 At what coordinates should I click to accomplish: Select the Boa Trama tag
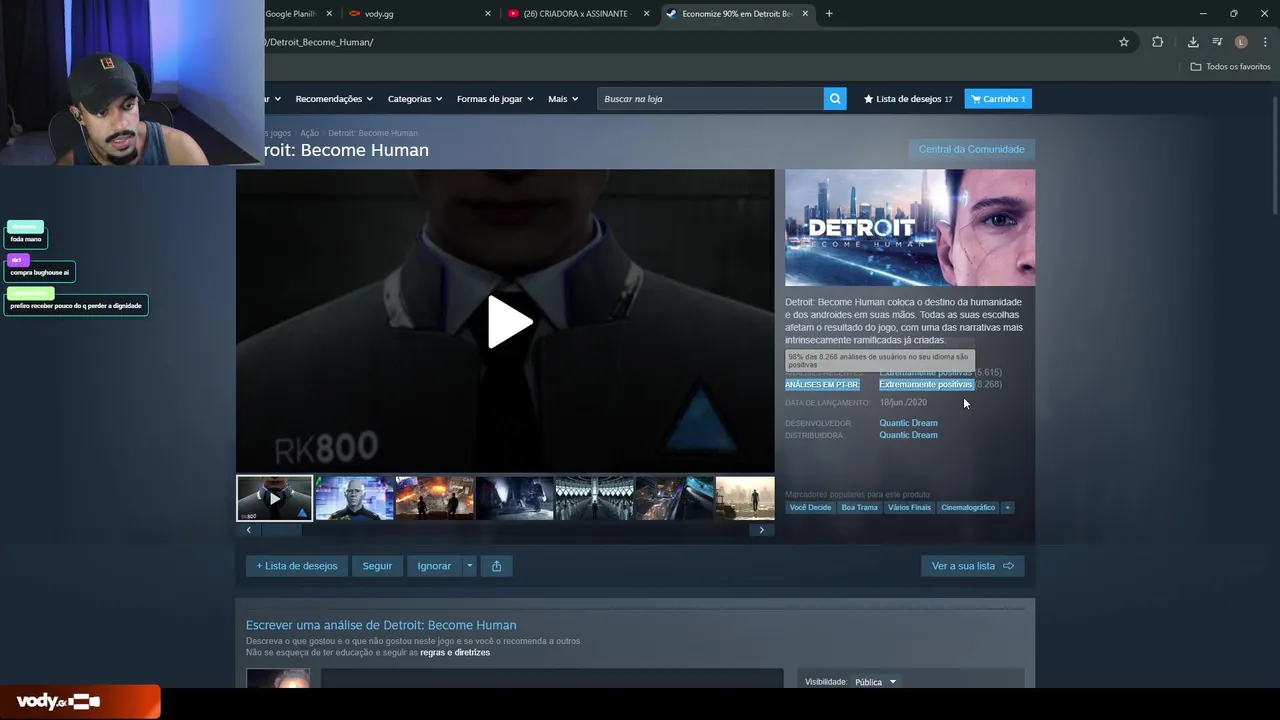pos(859,507)
